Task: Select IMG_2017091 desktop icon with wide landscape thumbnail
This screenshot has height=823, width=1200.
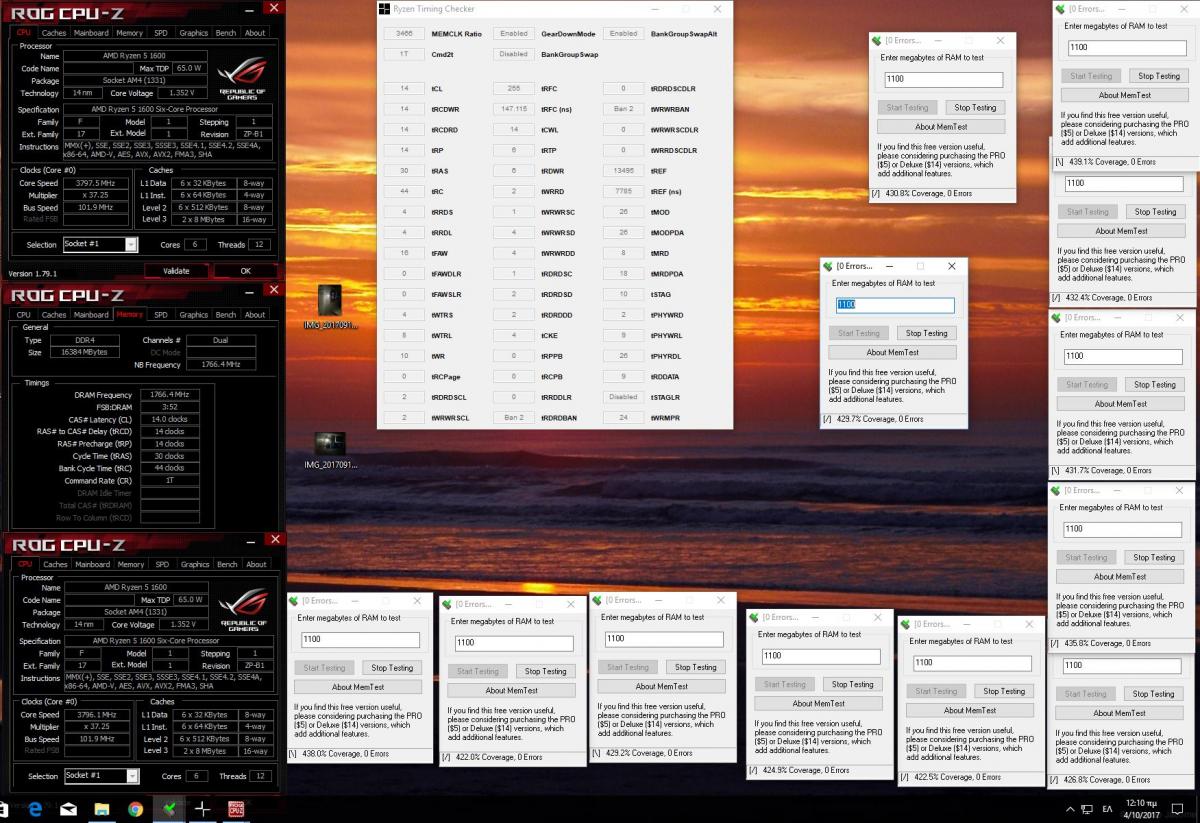Action: pyautogui.click(x=330, y=450)
